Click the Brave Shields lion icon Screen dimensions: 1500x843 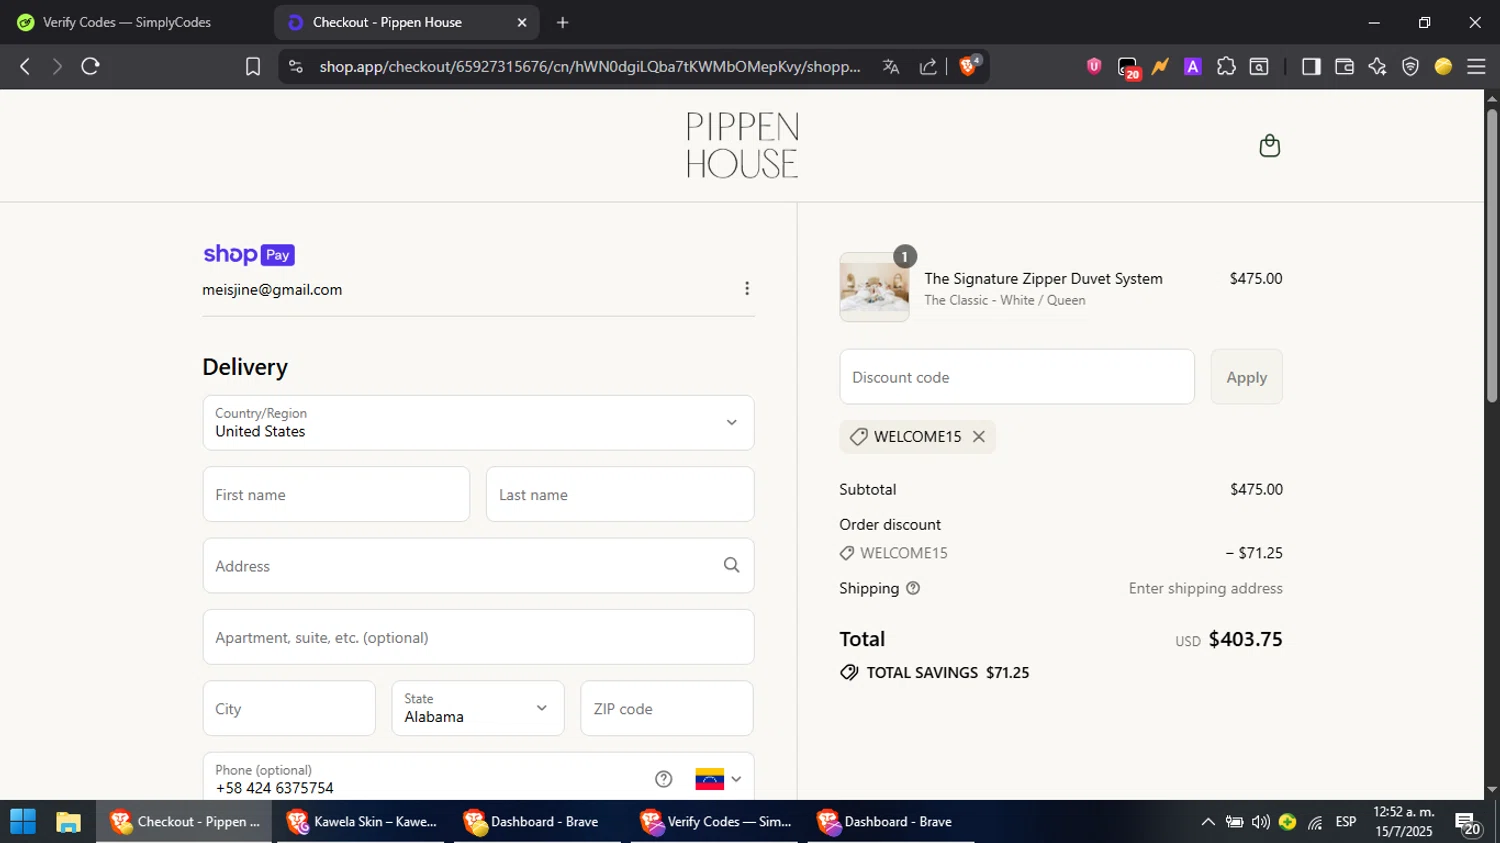coord(968,66)
